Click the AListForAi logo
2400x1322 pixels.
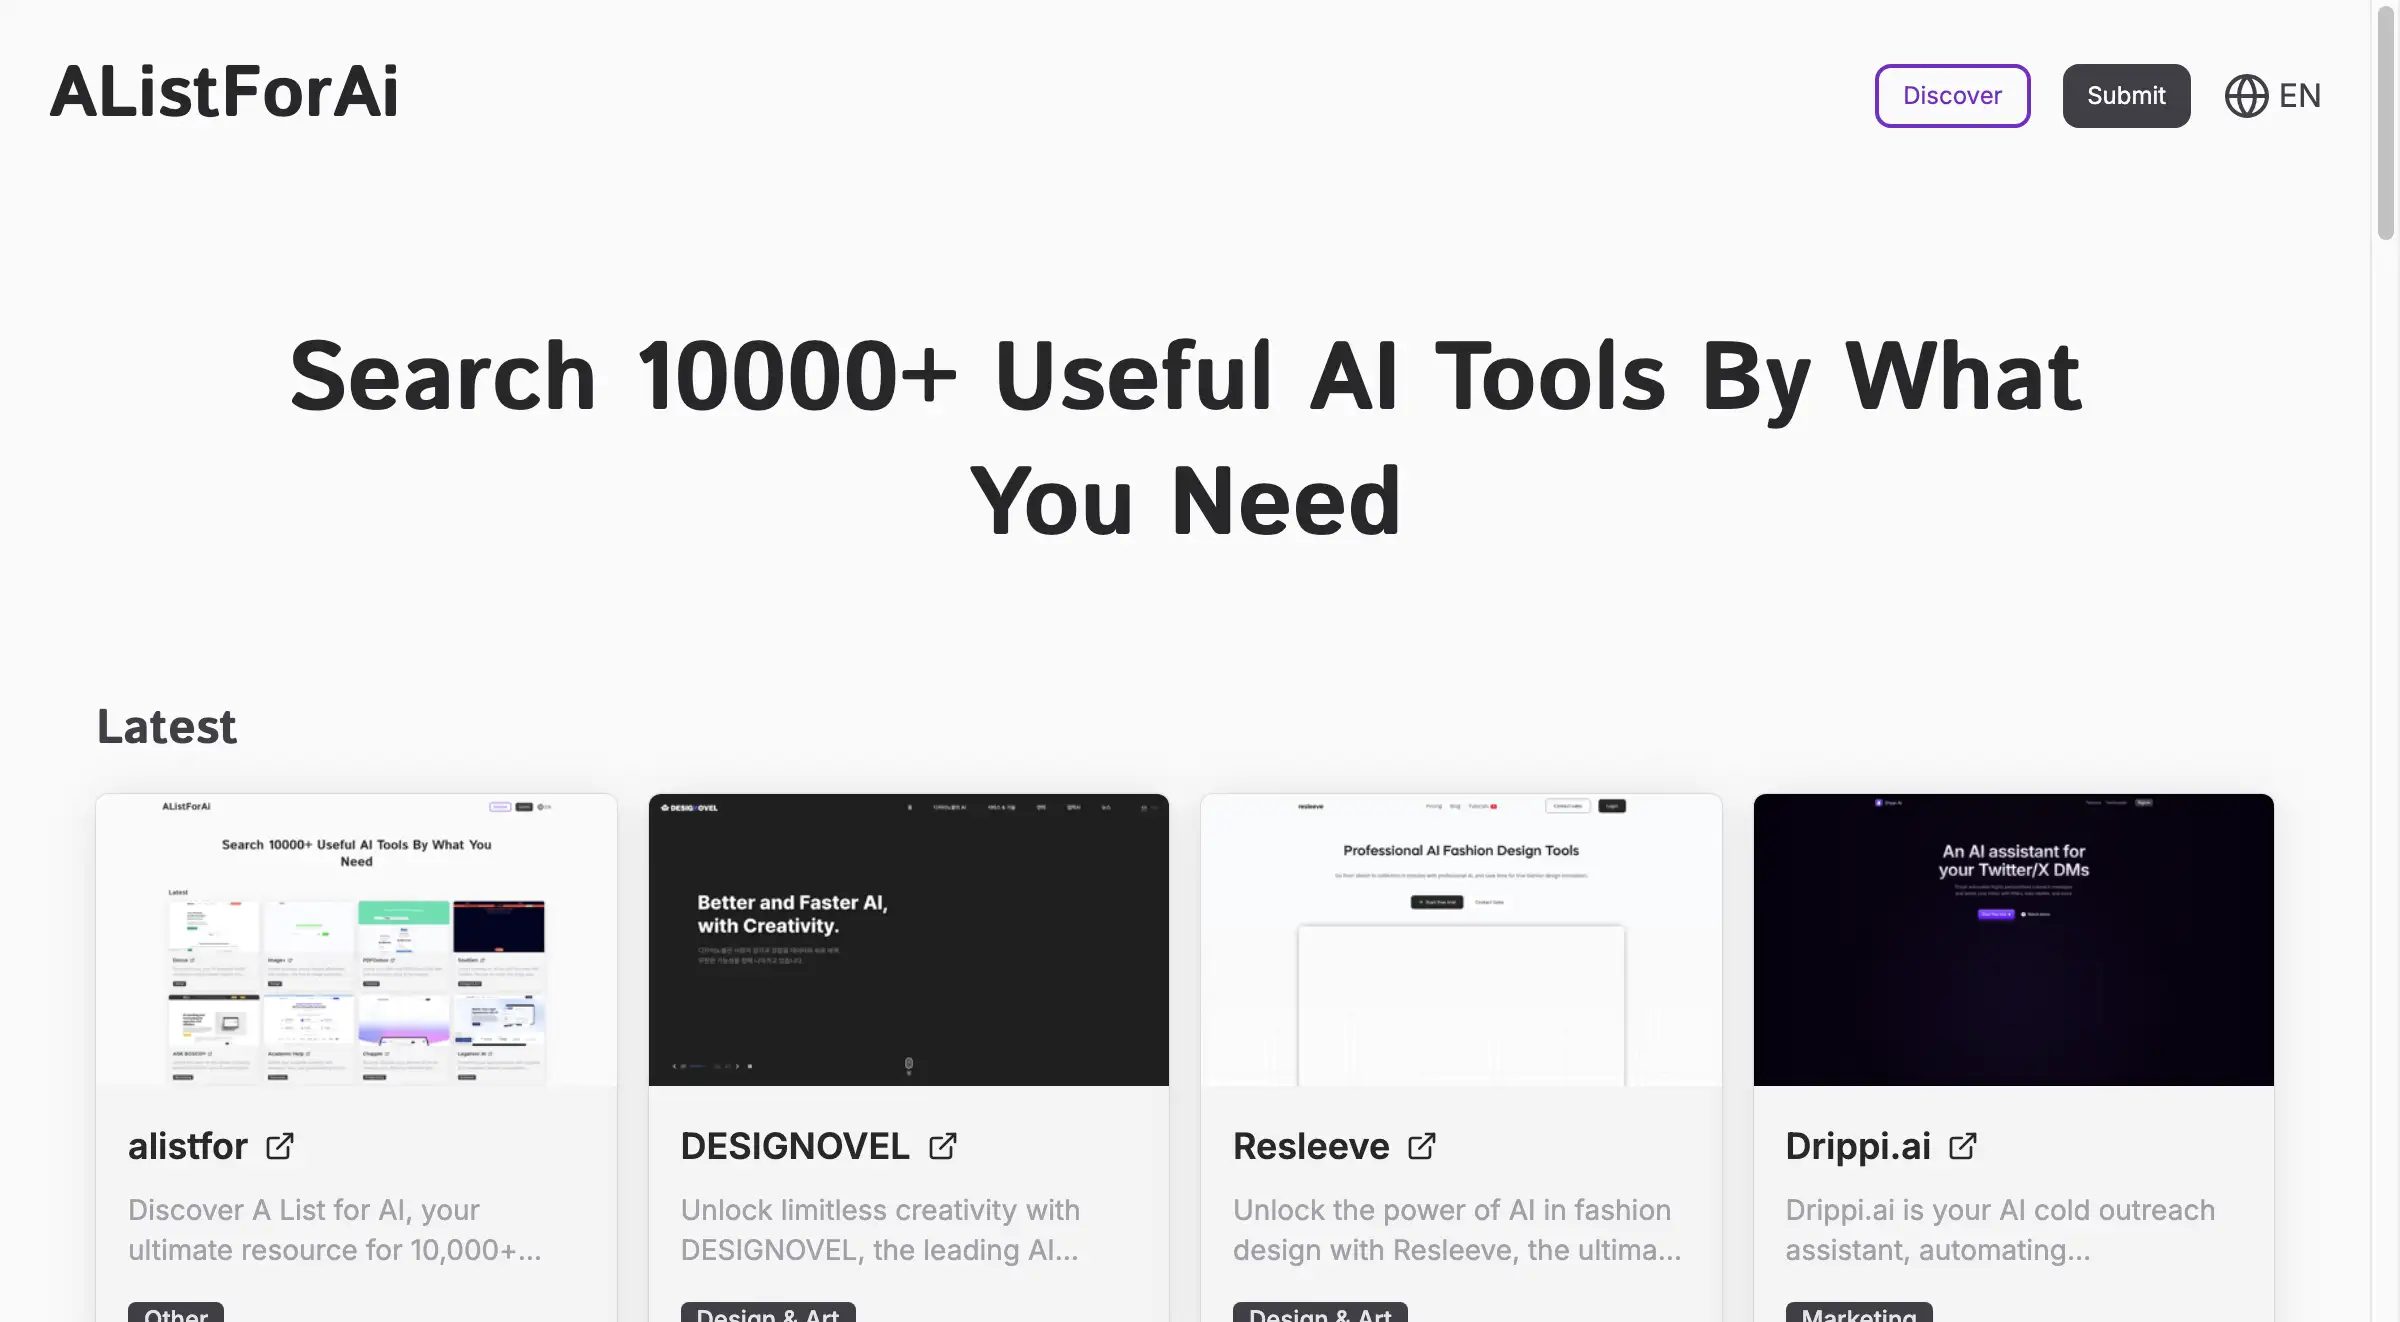point(224,92)
